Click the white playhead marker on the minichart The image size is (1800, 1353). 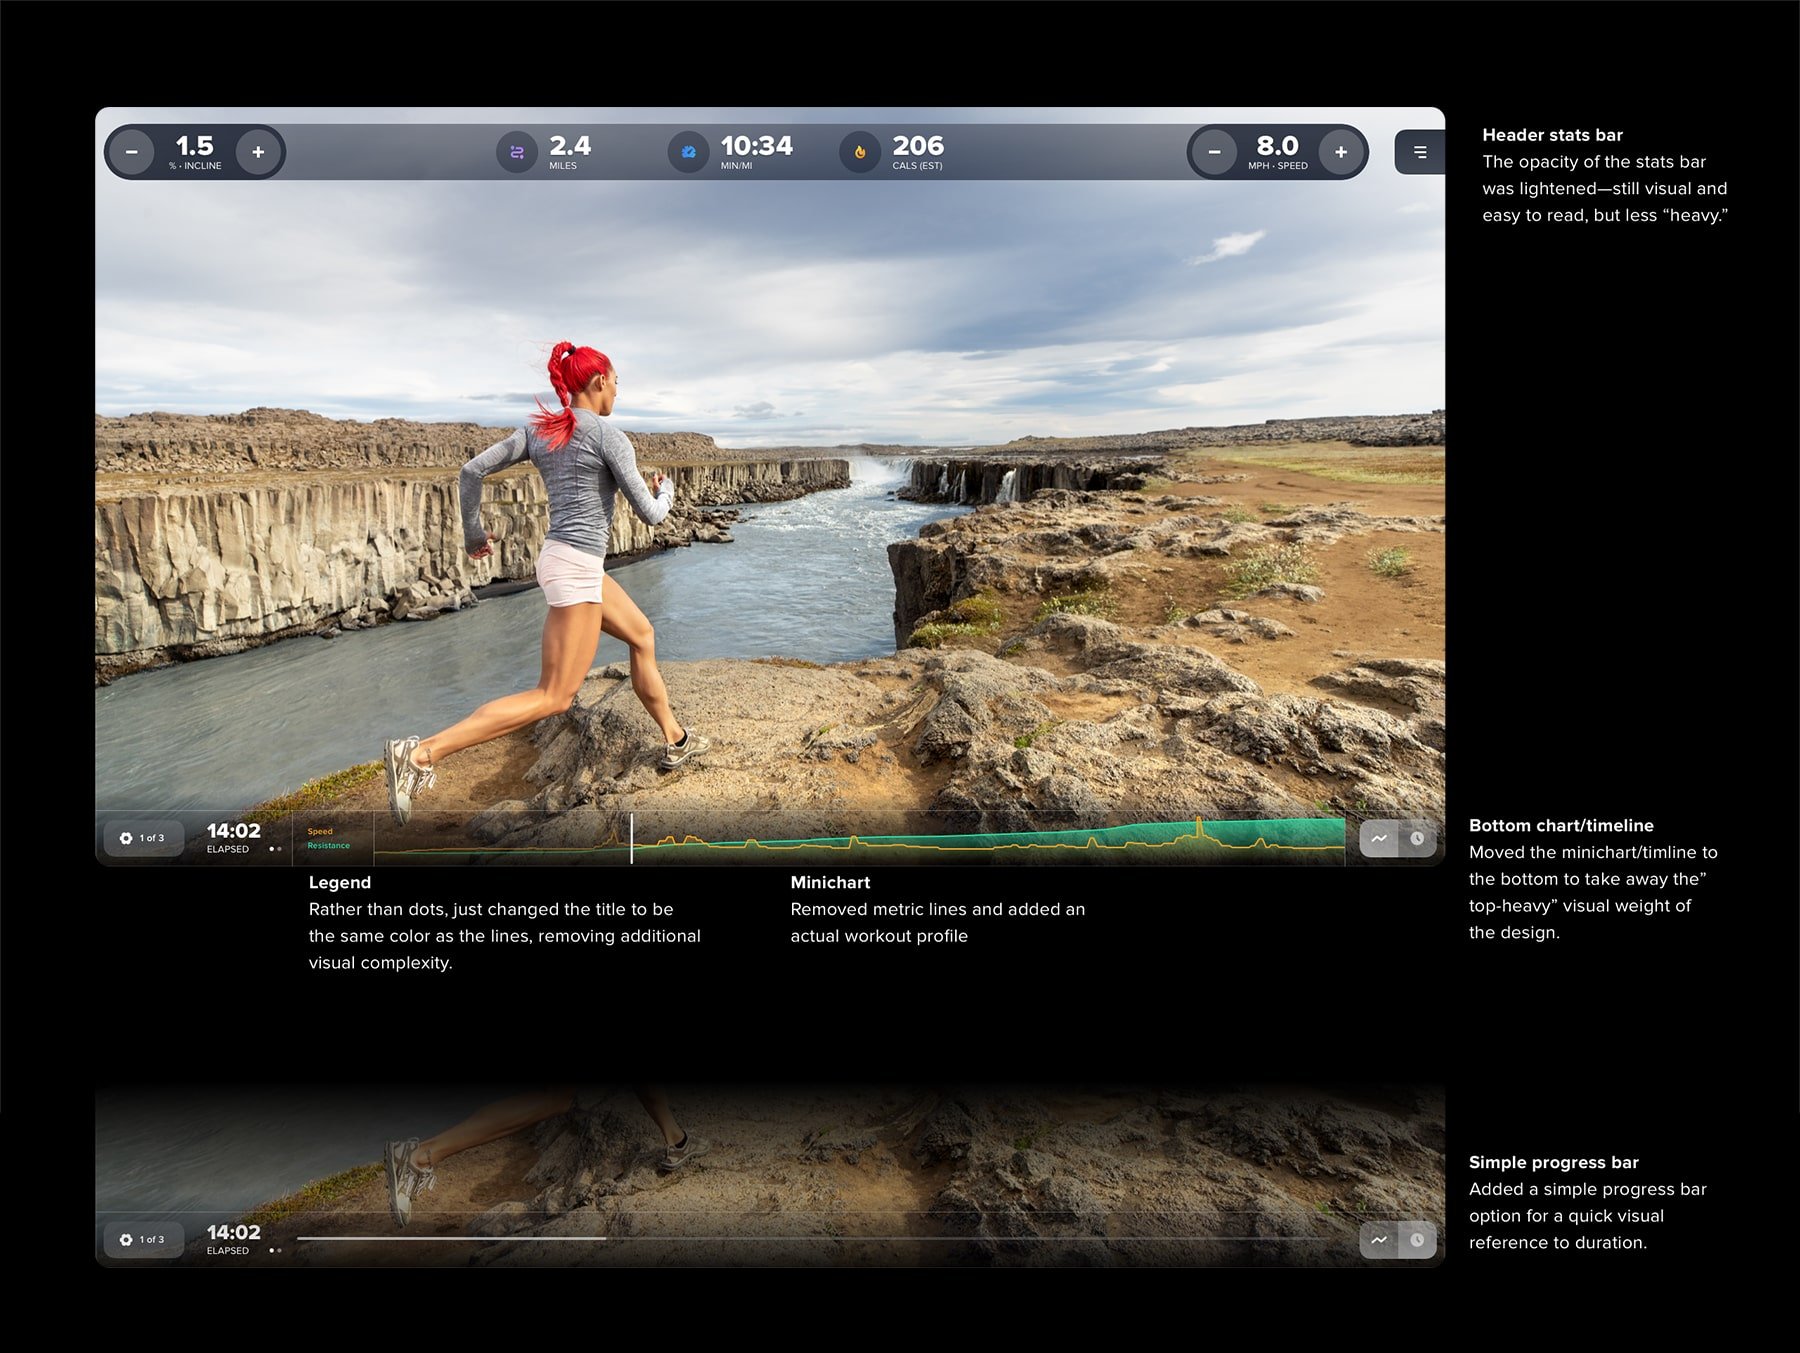pos(632,838)
